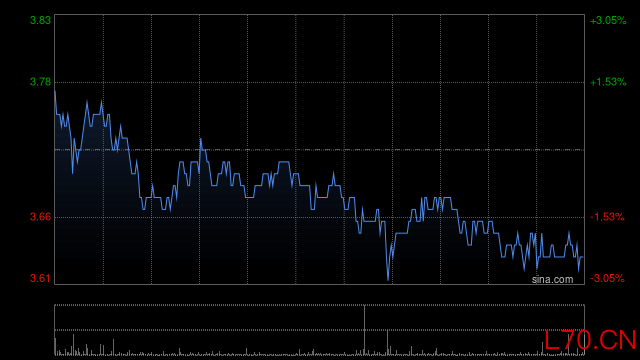Viewport: 640px width, 360px height.
Task: Click the 3.78 price axis label
Action: click(x=40, y=82)
